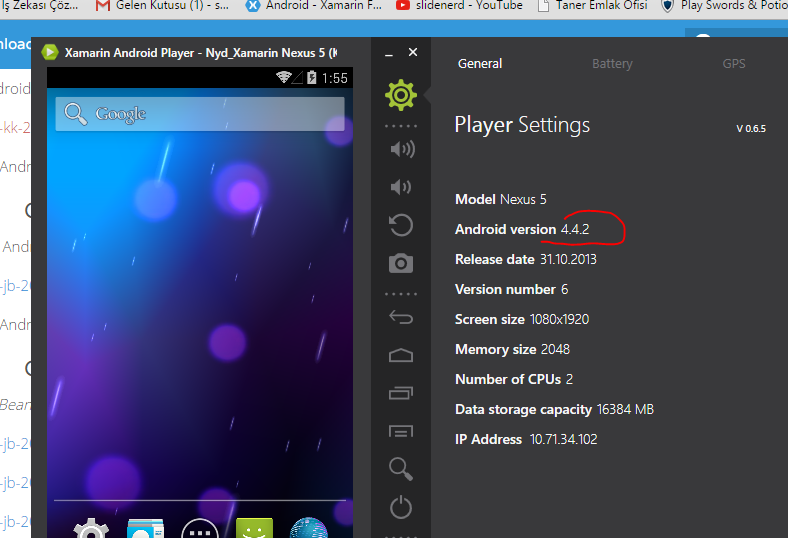Click the Android version value 4.4.2
This screenshot has width=788, height=538.
pyautogui.click(x=575, y=230)
